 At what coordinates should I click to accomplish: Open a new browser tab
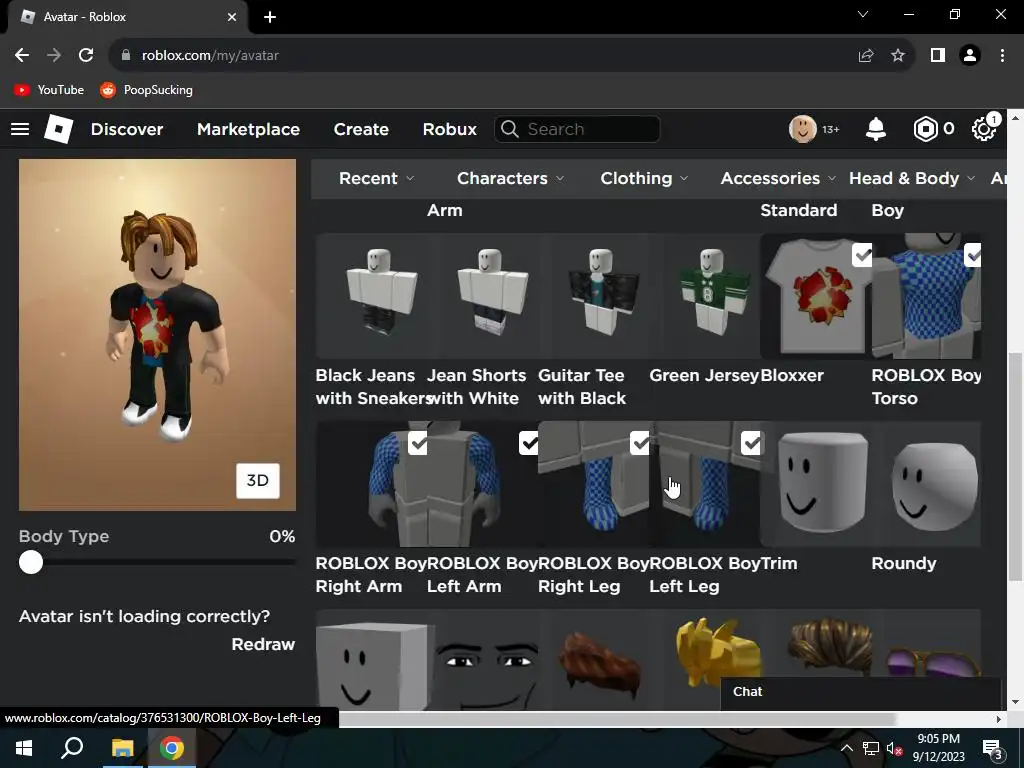(270, 17)
